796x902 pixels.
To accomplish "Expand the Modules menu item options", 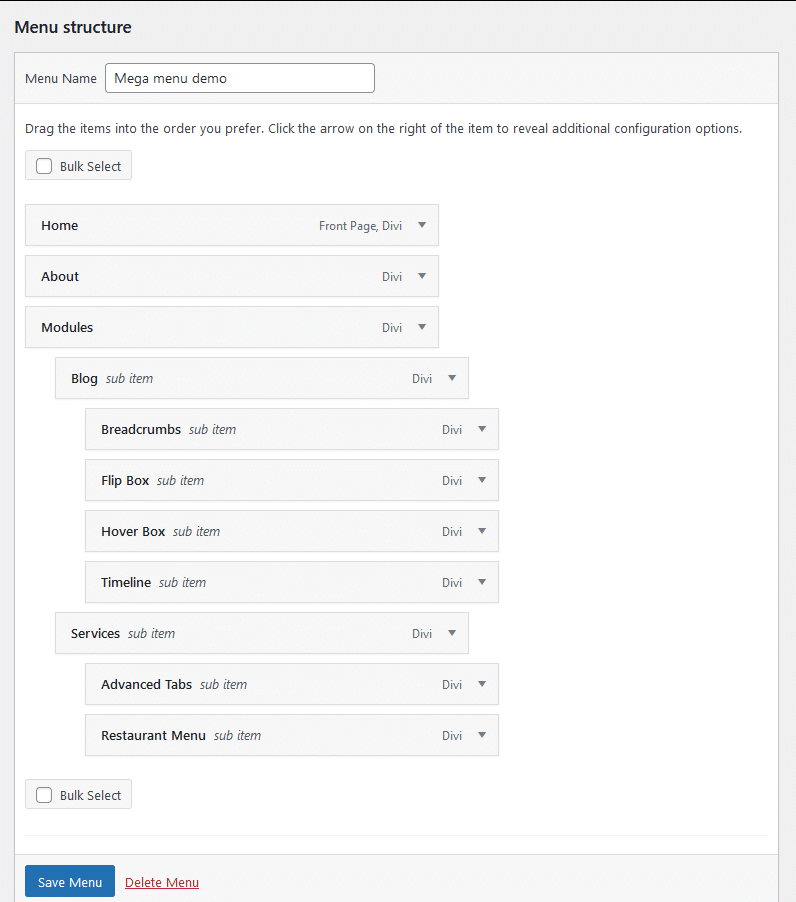I will [x=423, y=327].
